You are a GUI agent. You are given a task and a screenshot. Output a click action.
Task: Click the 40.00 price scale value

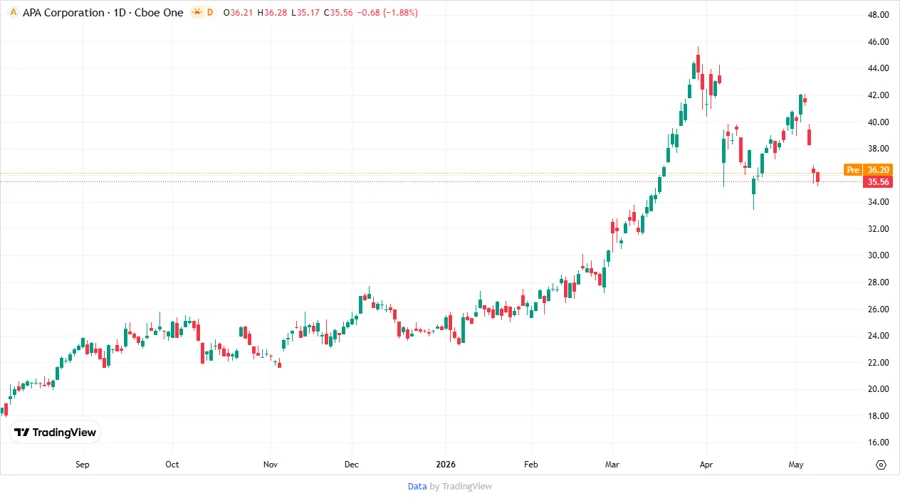click(x=878, y=122)
